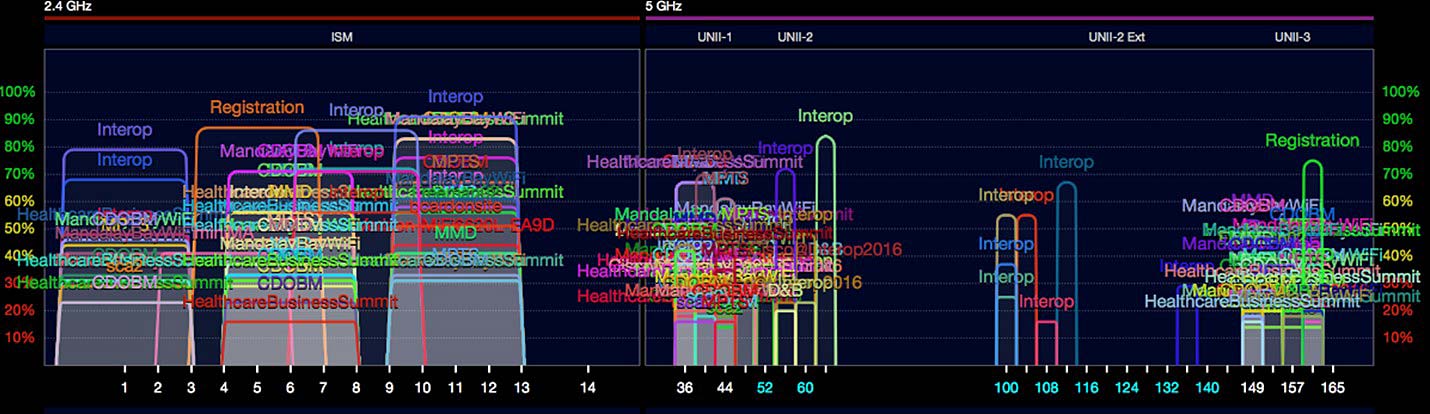
Task: Select channel 9 on the 2.4 GHz axis
Action: click(389, 386)
